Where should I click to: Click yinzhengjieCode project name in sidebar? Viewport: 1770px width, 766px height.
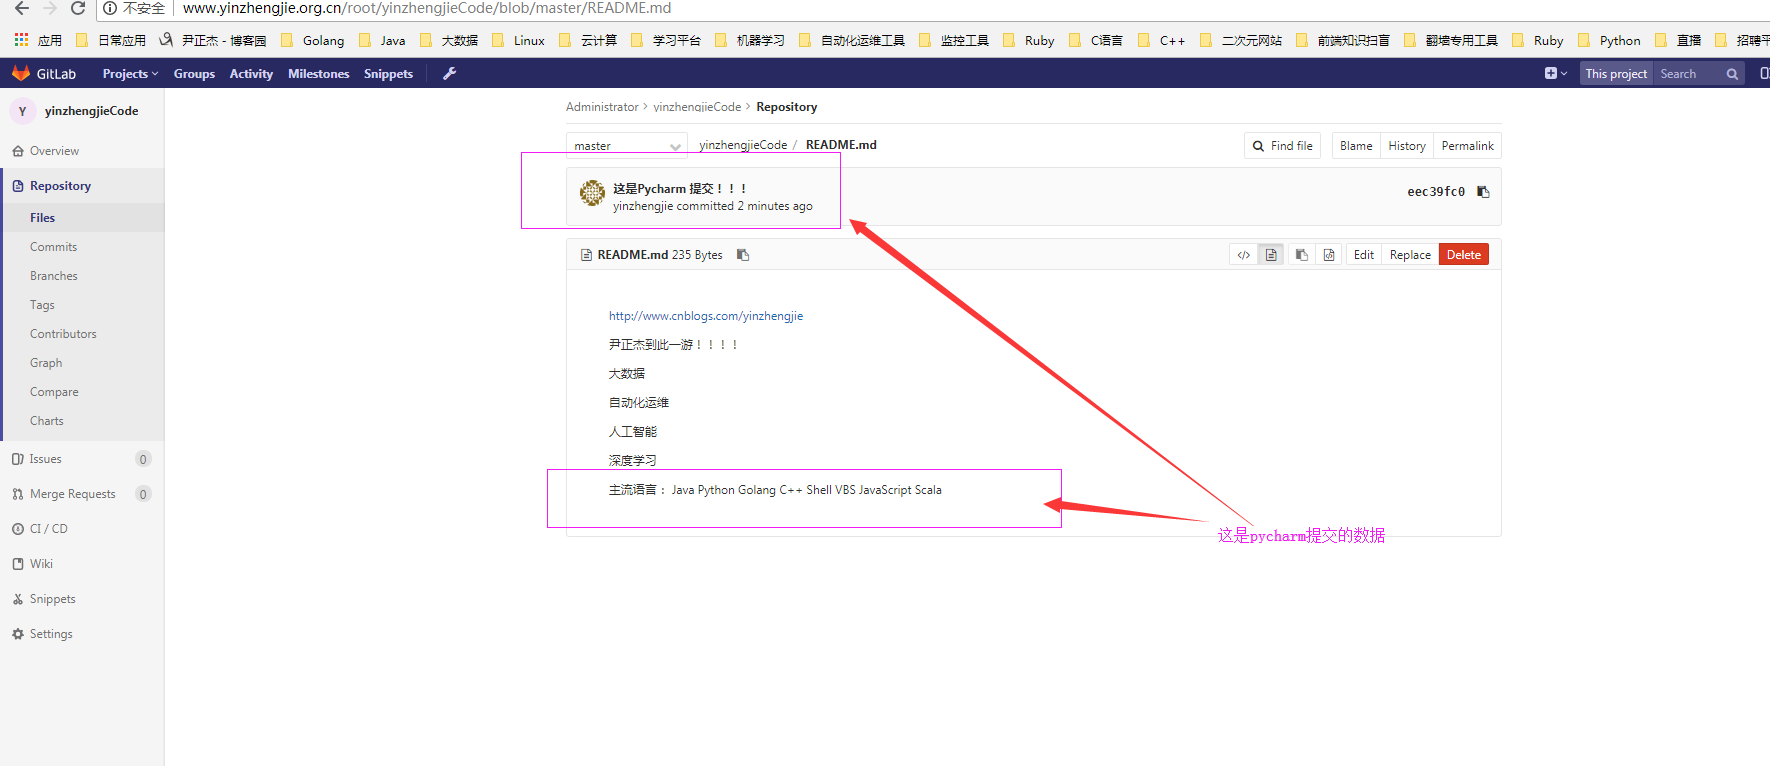[91, 111]
